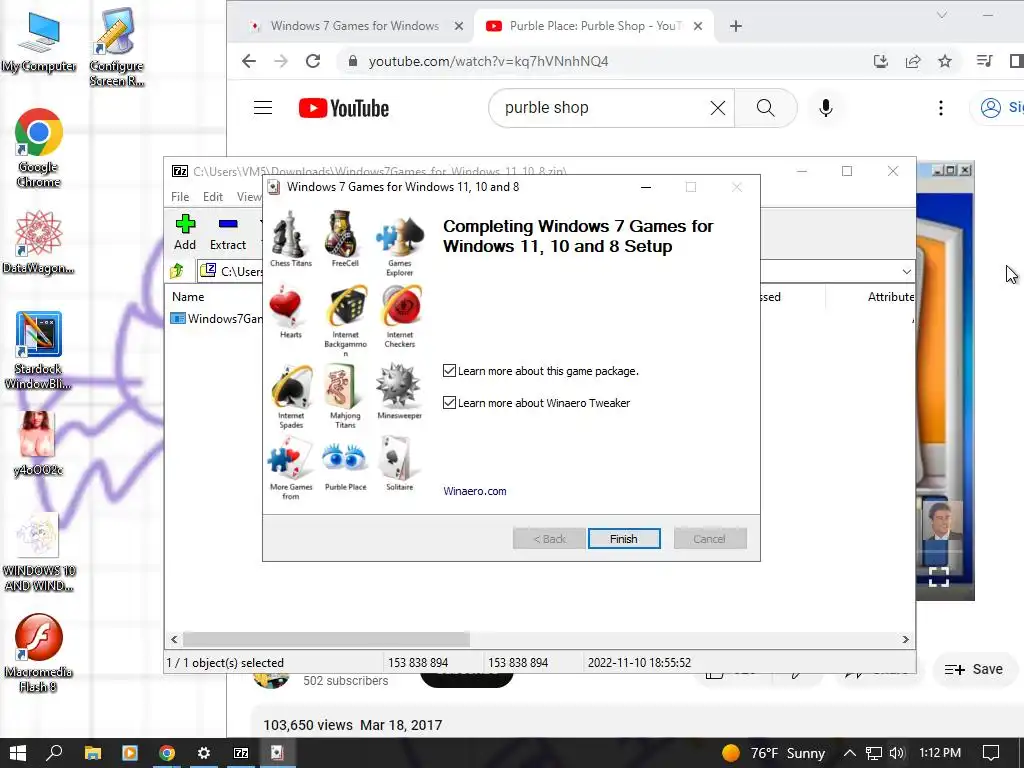Select the My Computer desktop icon

pos(39,42)
